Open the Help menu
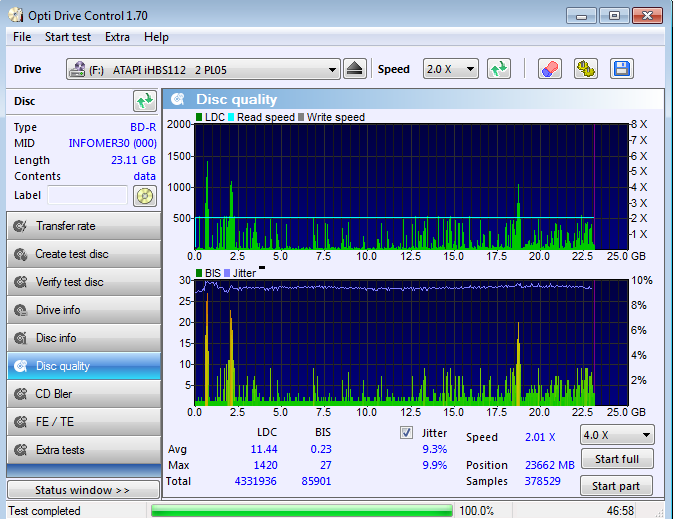Image resolution: width=675 pixels, height=519 pixels. 156,37
